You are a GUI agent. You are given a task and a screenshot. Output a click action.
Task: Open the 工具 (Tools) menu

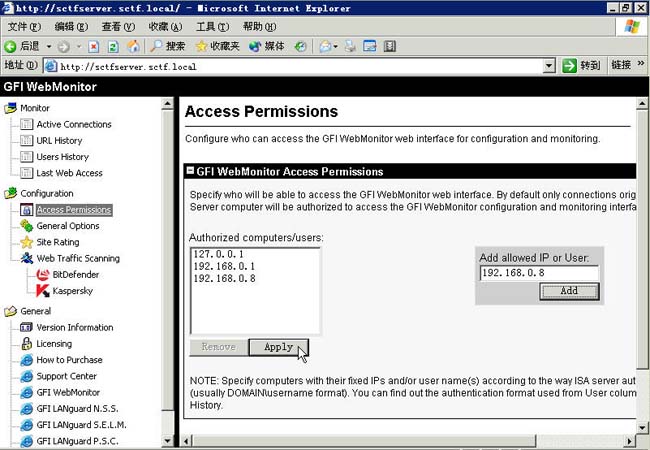pos(212,27)
